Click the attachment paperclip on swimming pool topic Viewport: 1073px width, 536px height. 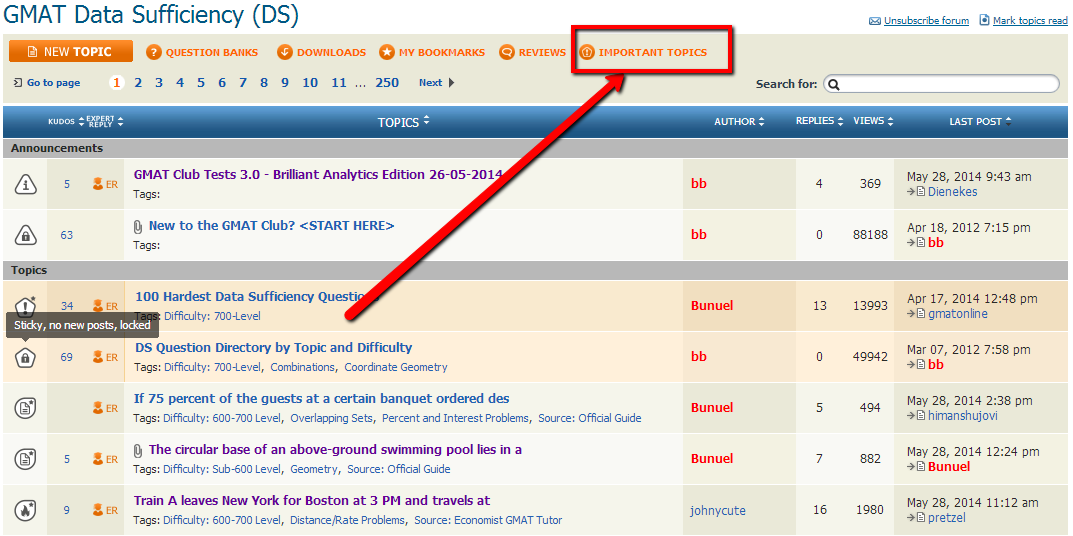139,450
